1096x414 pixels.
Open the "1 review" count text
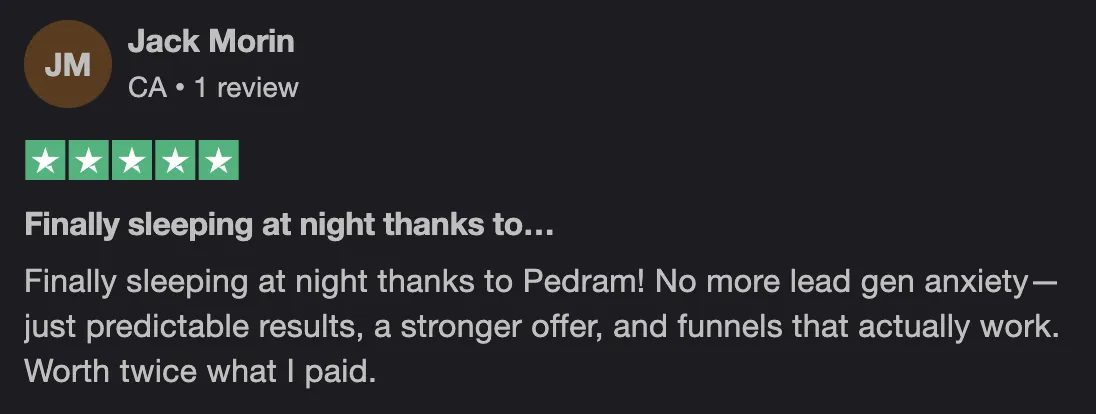pyautogui.click(x=246, y=88)
